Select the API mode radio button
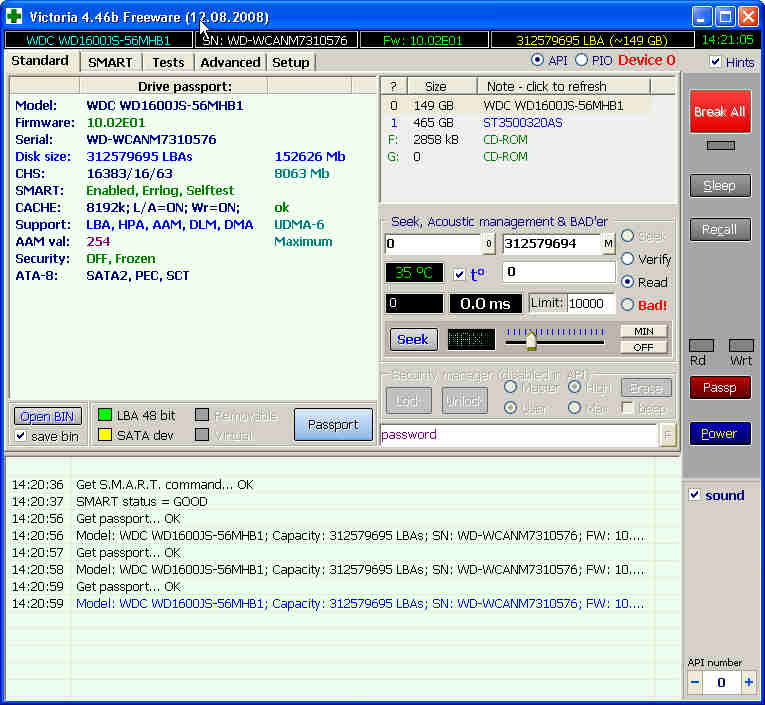The image size is (765, 705). click(x=537, y=60)
